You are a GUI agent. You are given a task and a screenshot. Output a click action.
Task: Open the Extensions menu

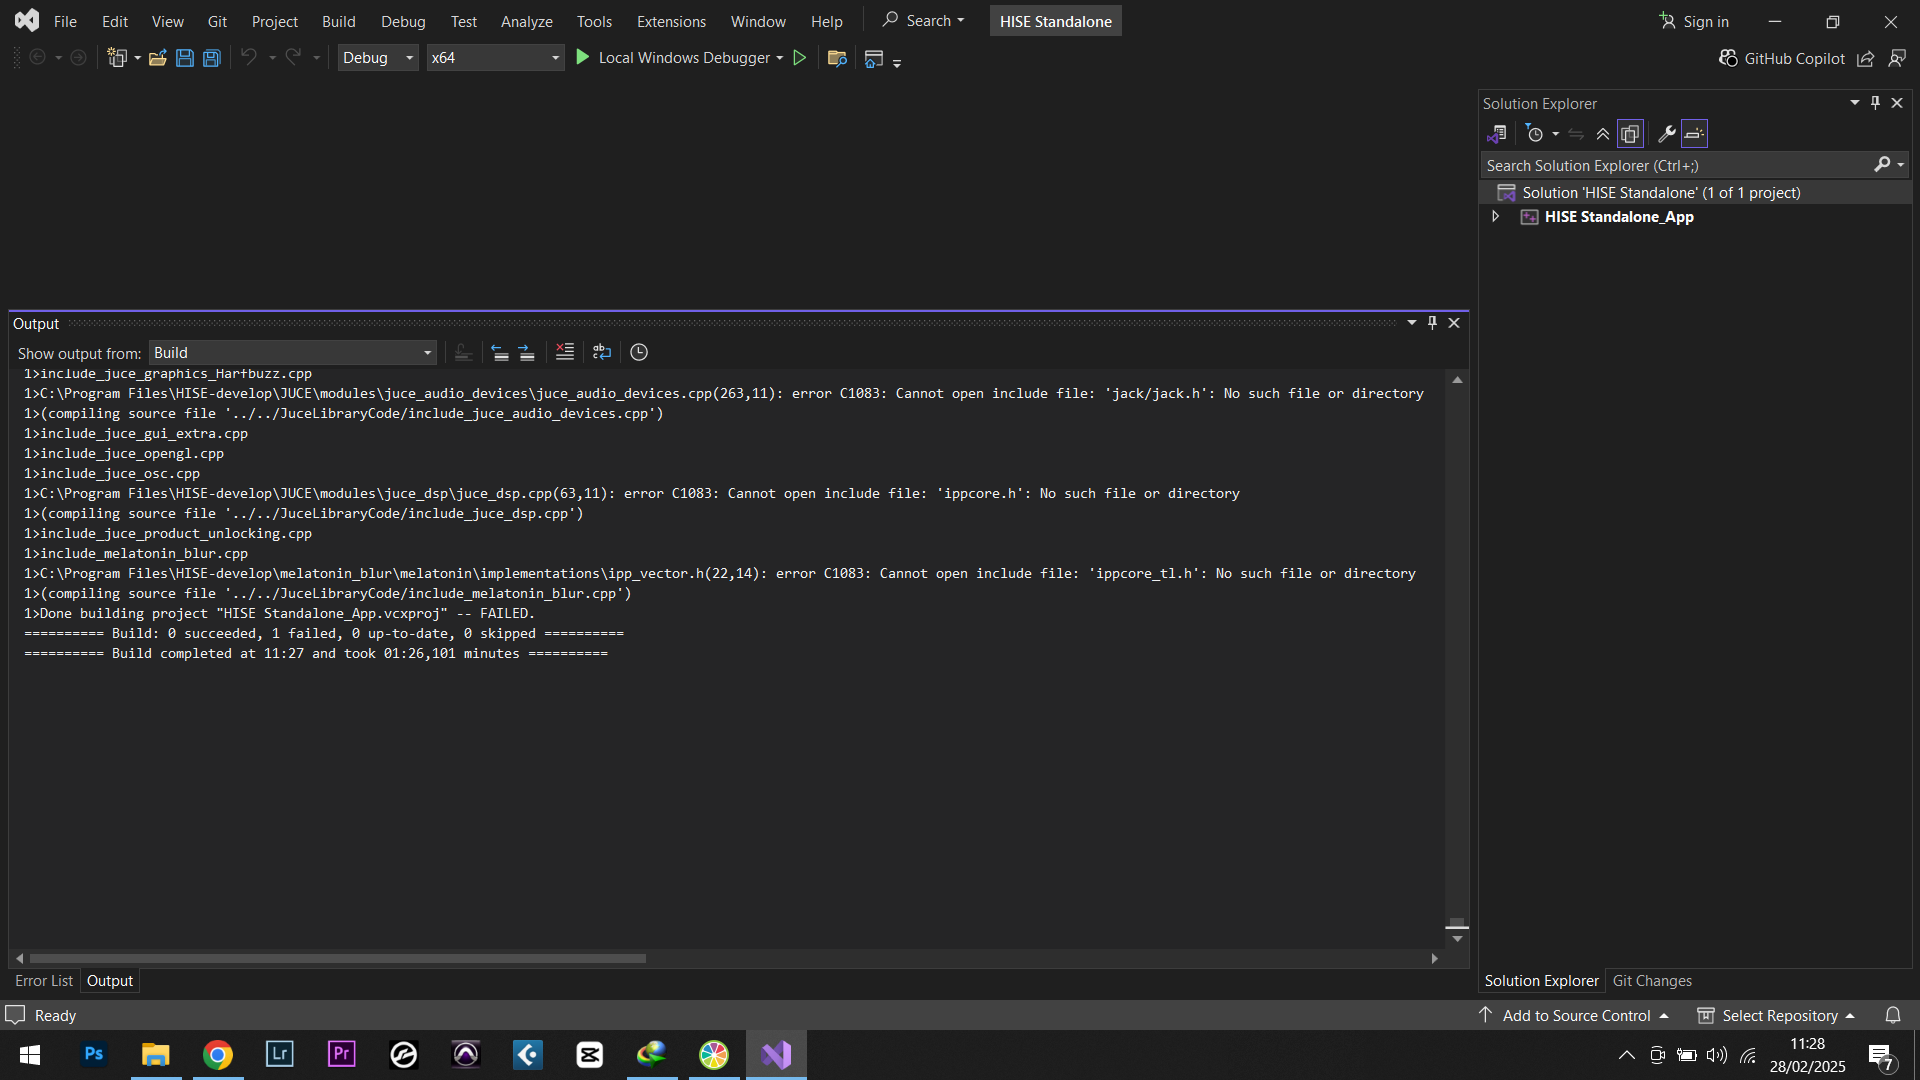(x=671, y=21)
